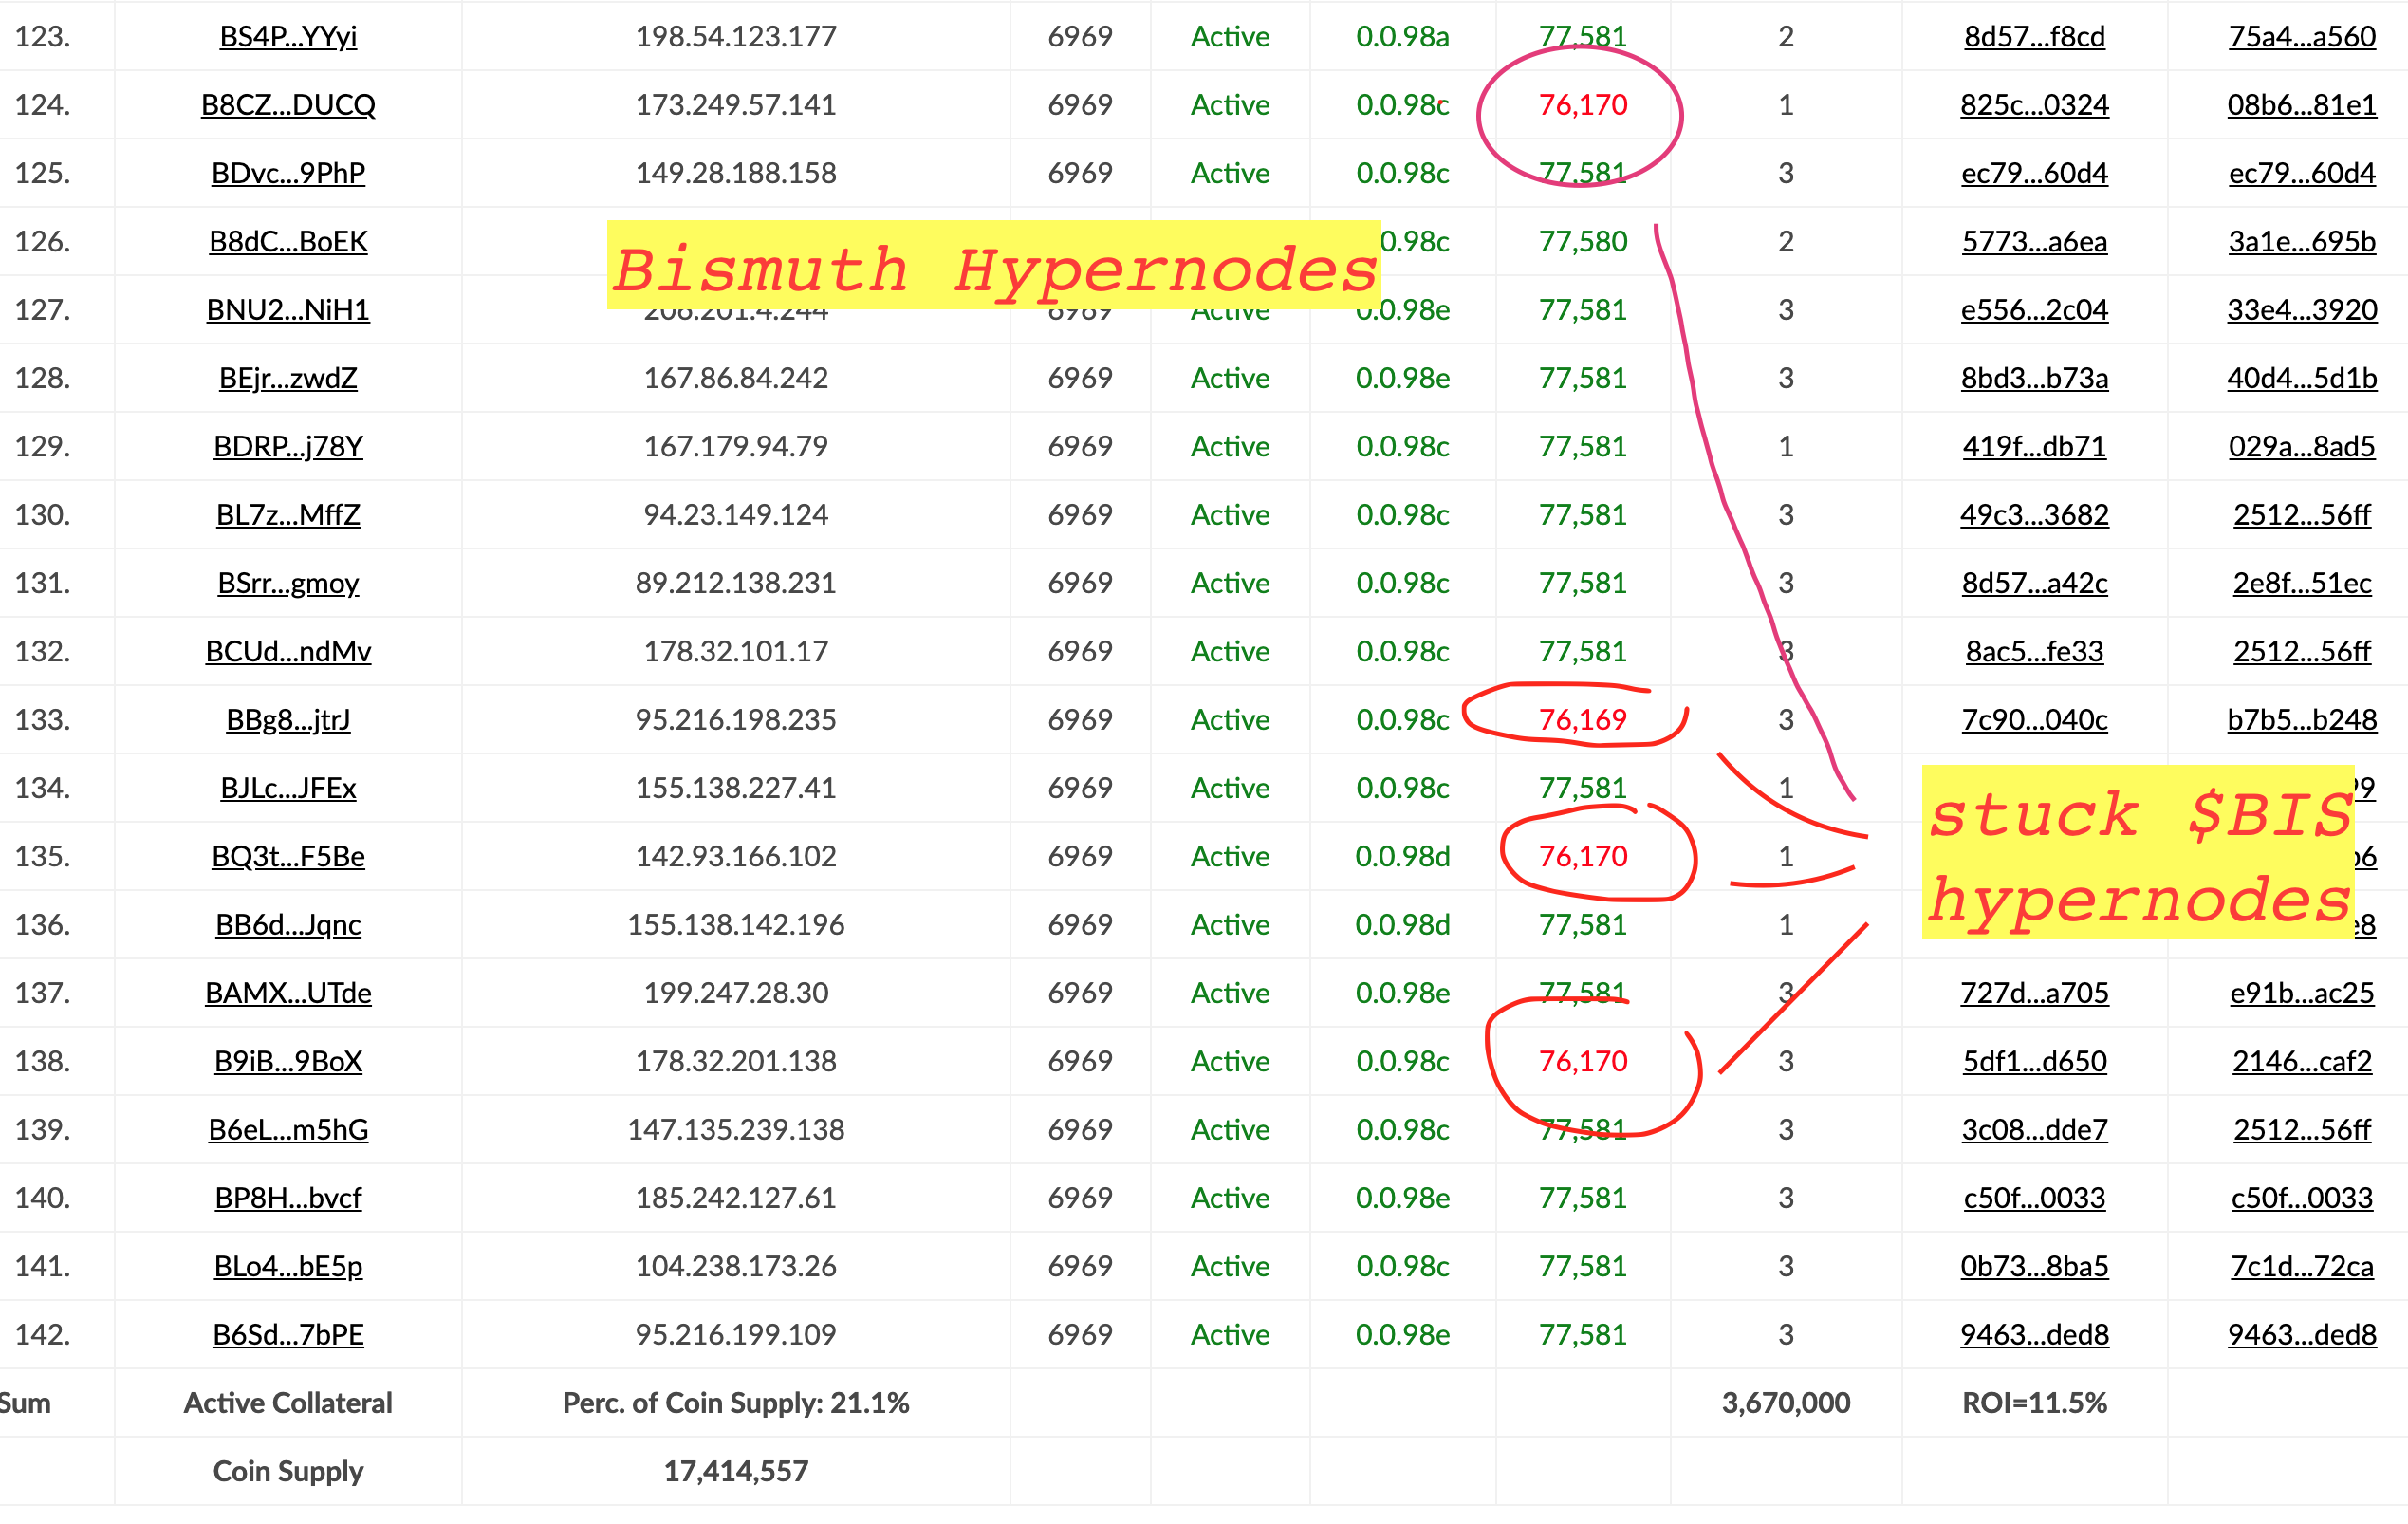The height and width of the screenshot is (1524, 2408).
Task: Open hypernode address BEjr...zwdZ
Action: point(288,378)
